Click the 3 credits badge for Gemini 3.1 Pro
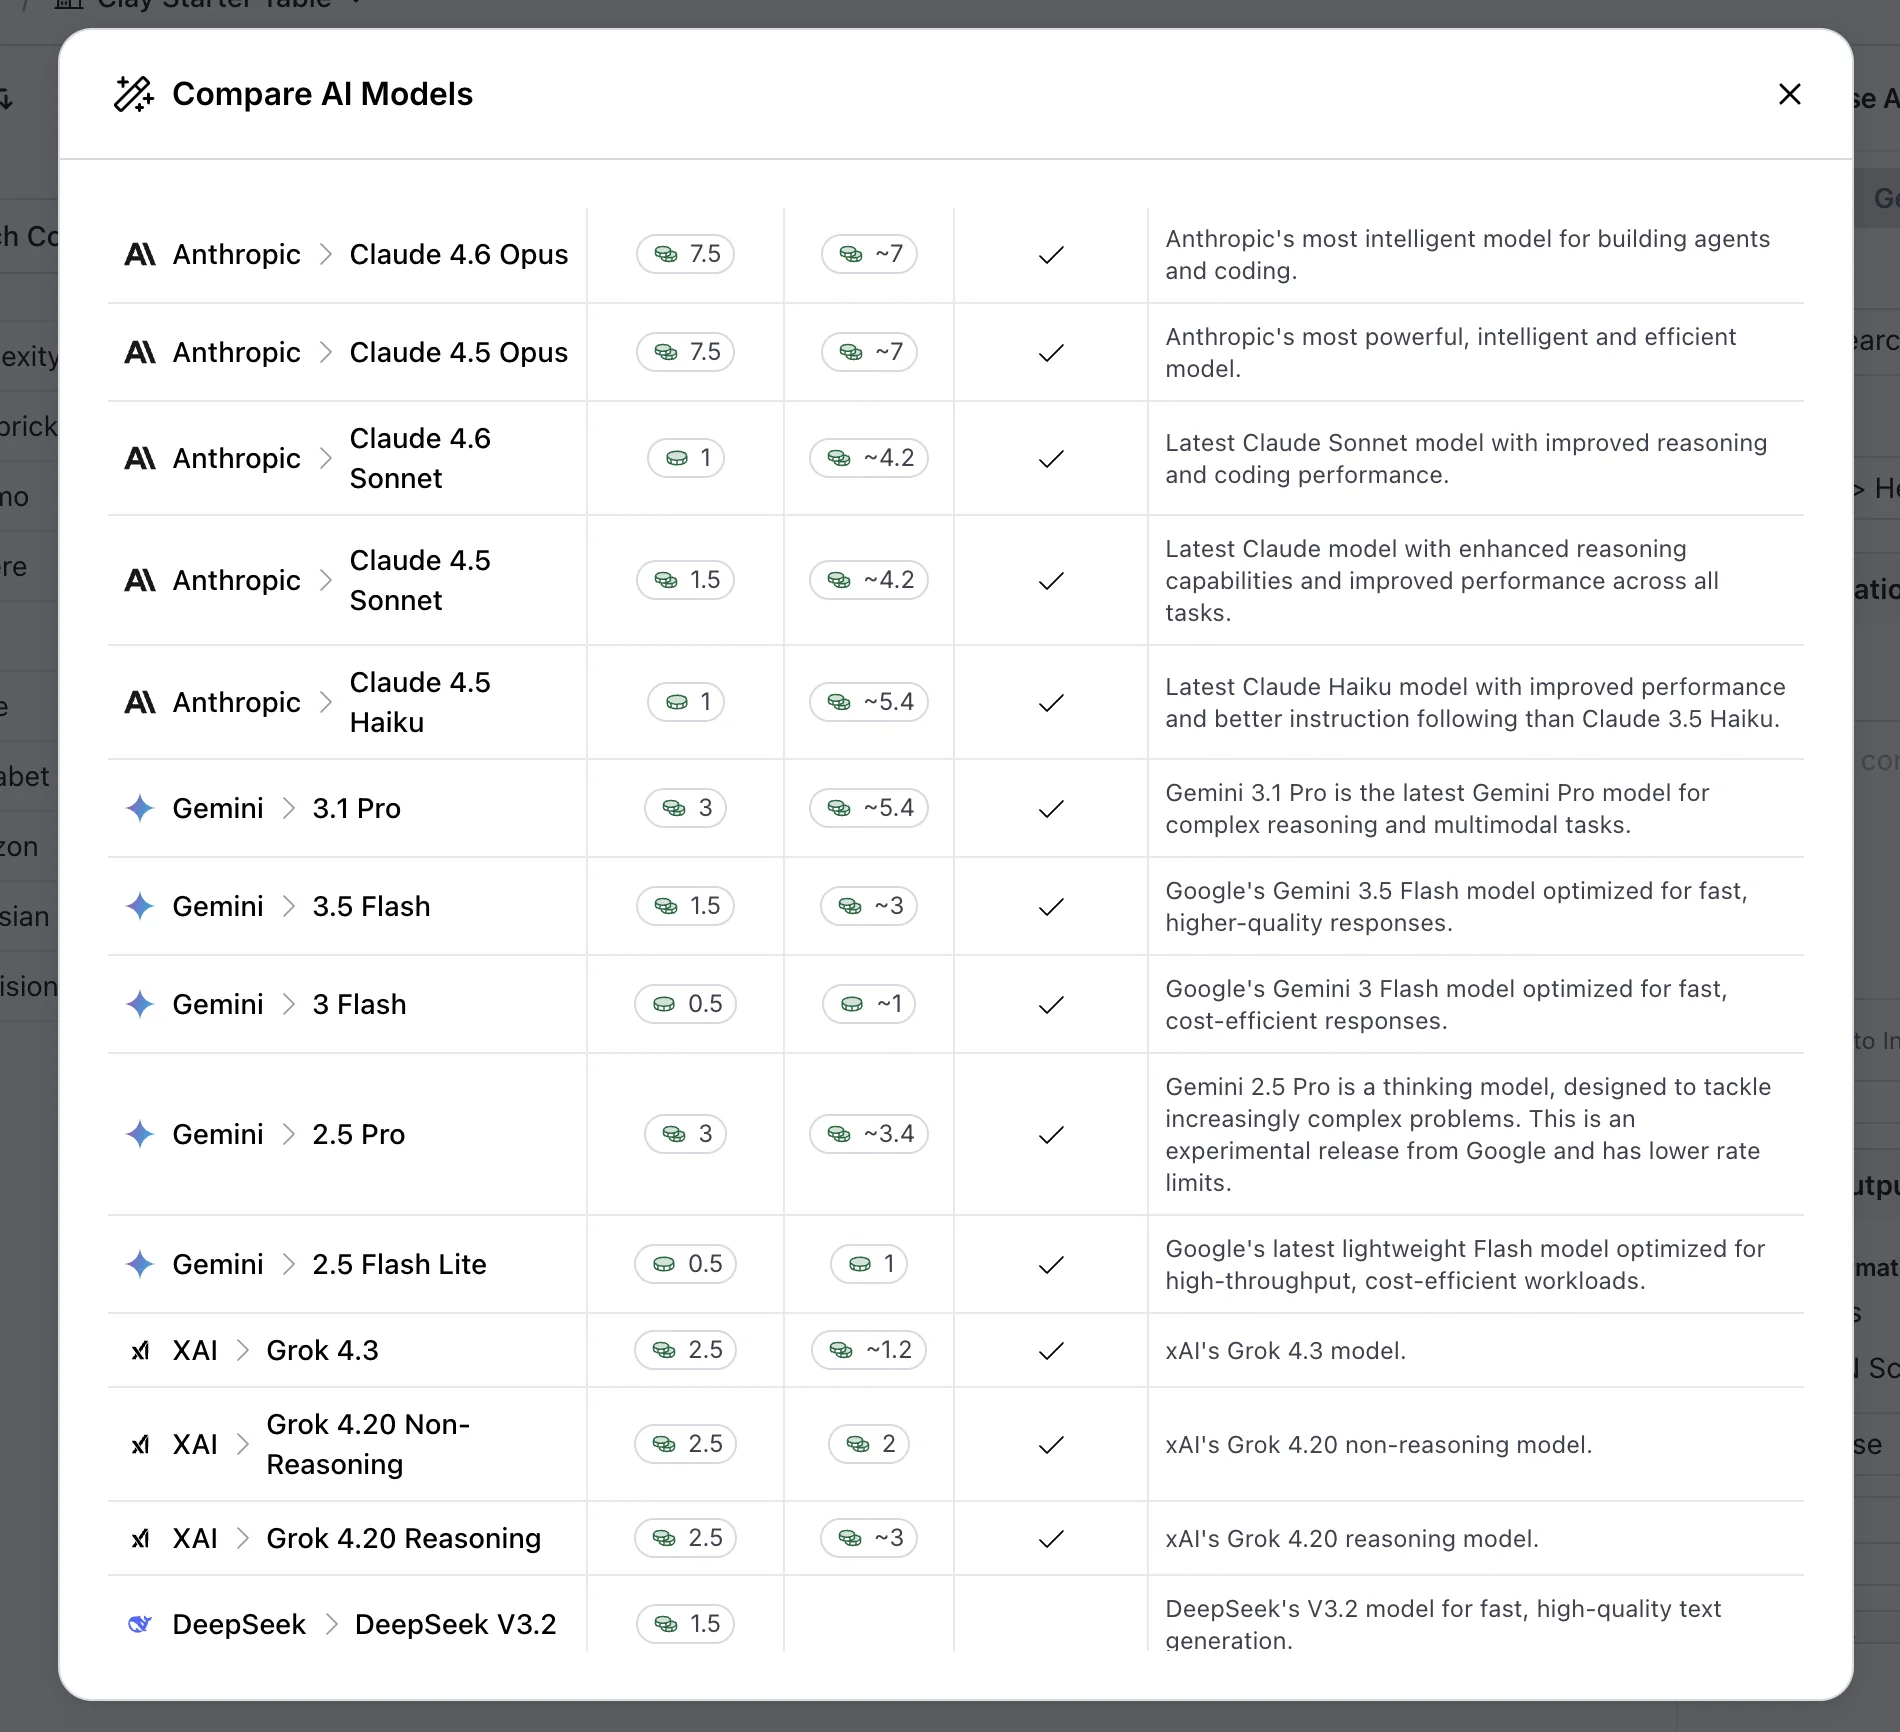 pos(686,808)
